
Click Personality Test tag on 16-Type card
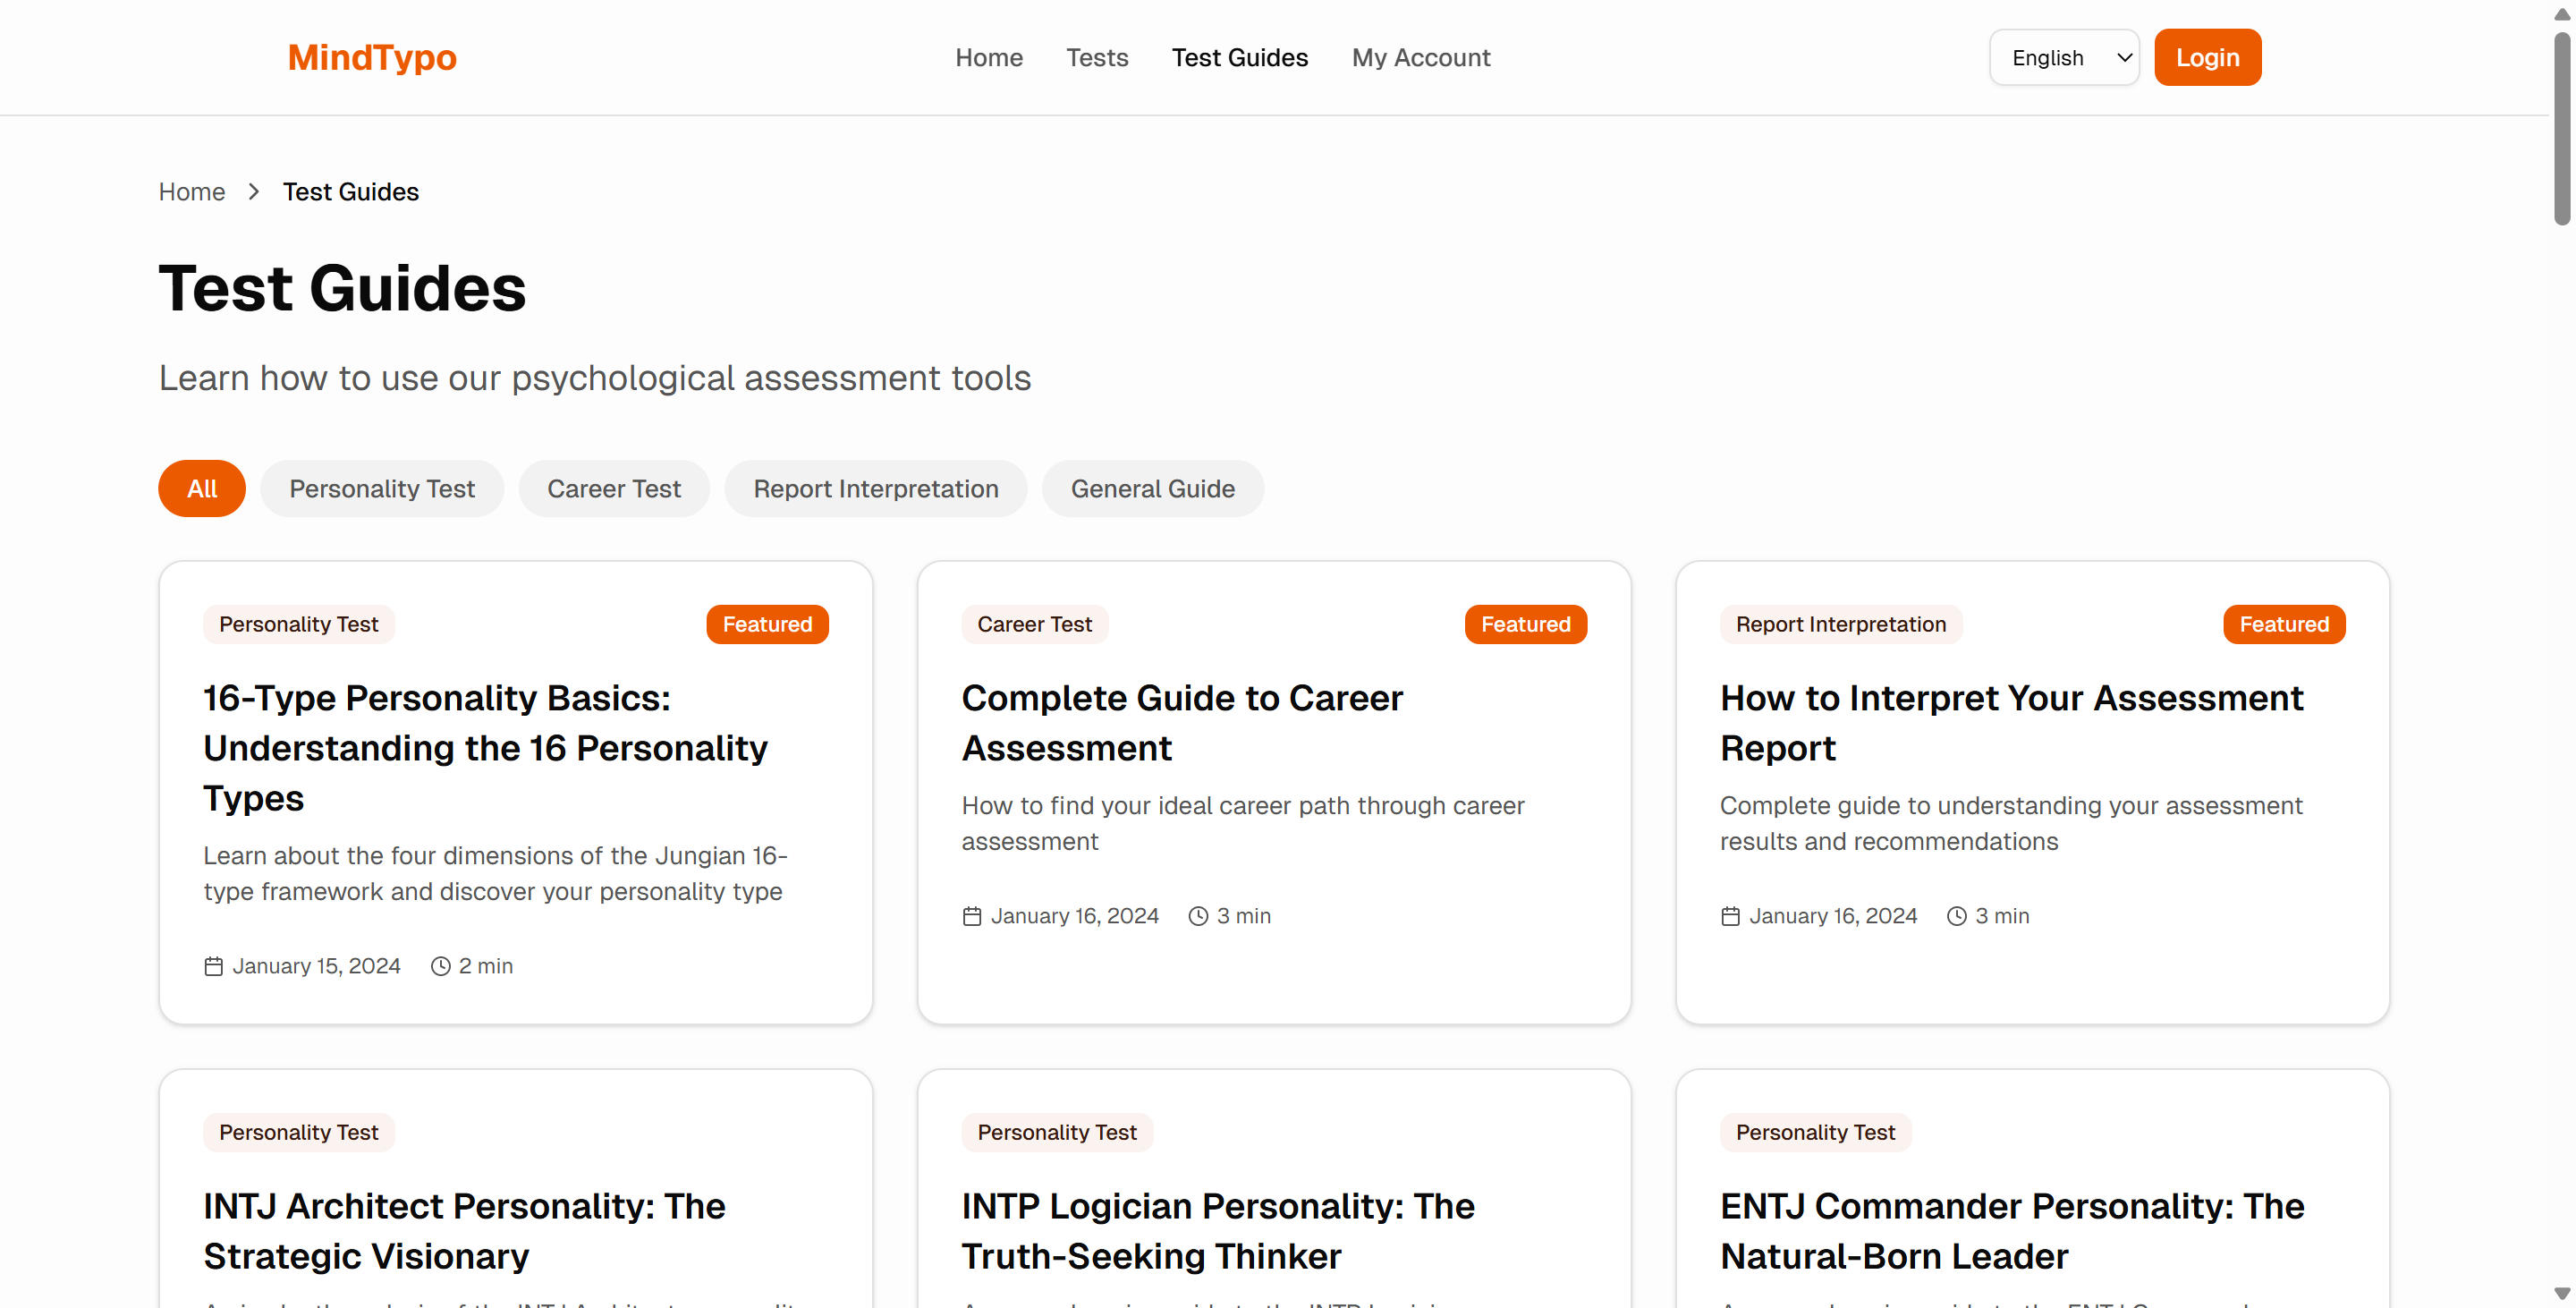coord(298,624)
